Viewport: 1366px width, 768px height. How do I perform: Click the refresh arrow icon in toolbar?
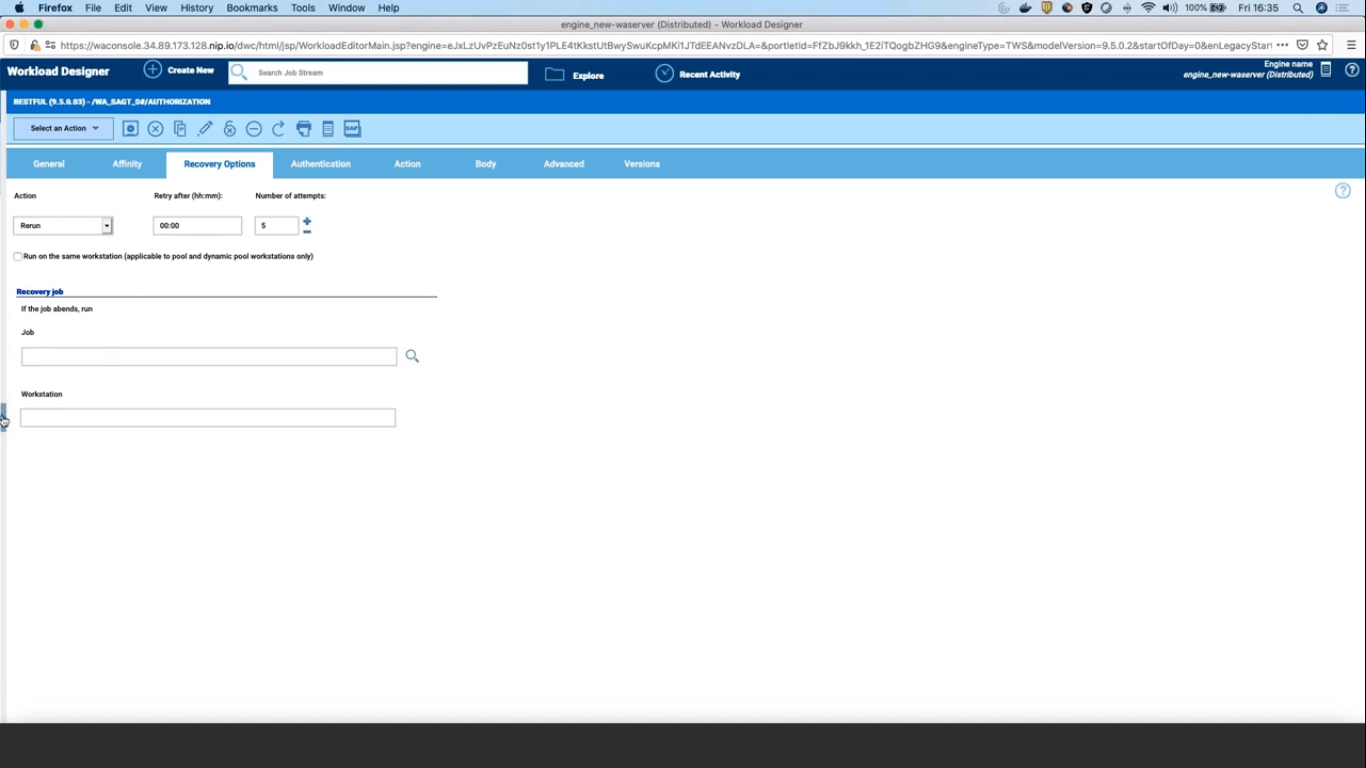(x=279, y=129)
